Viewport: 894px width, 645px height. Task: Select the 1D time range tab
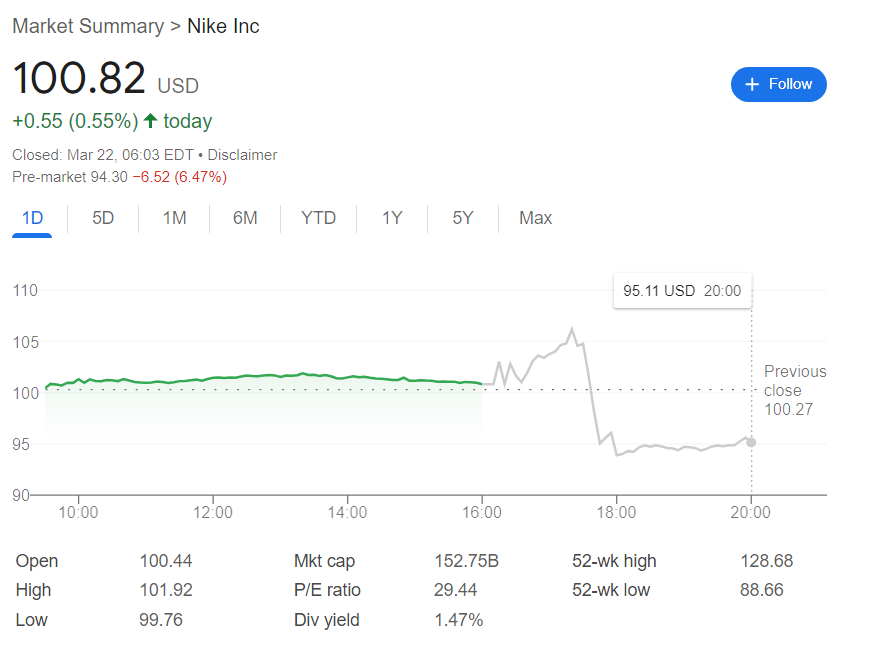click(32, 218)
